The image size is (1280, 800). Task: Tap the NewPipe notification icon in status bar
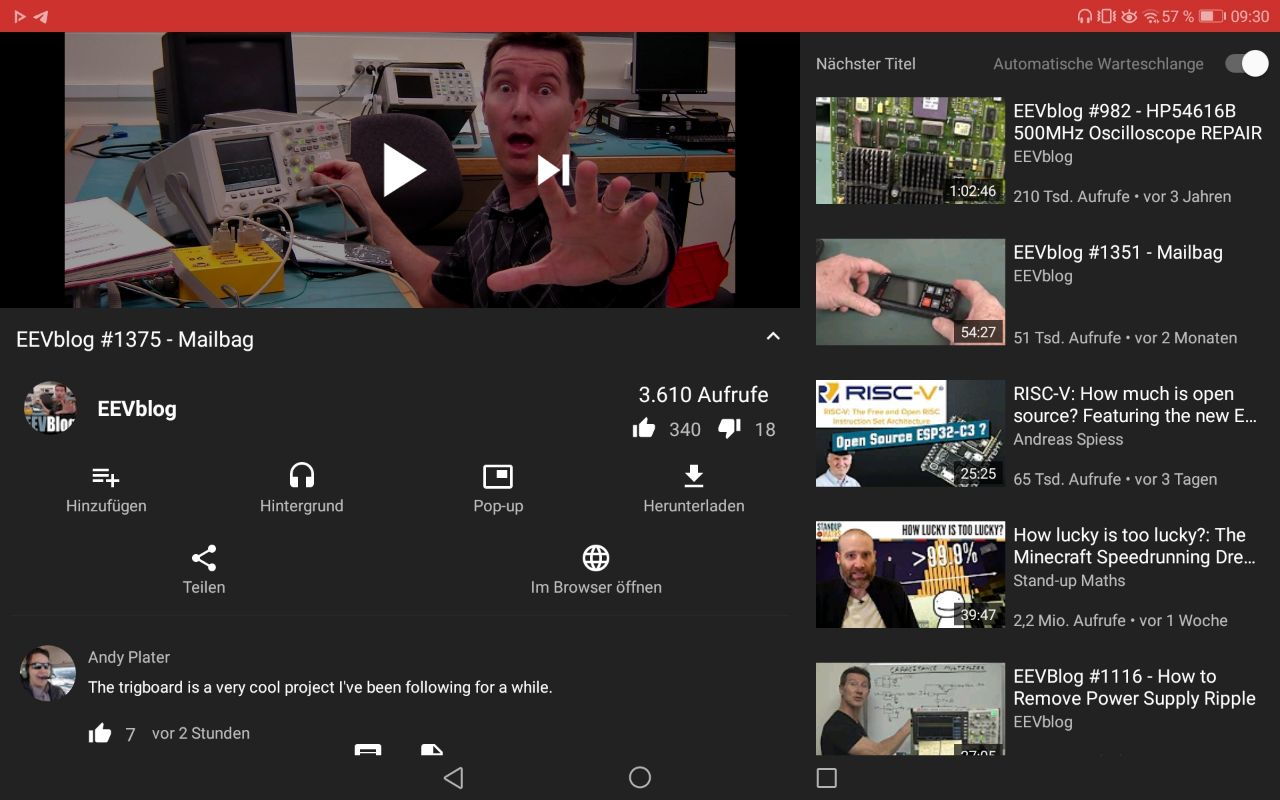20,16
